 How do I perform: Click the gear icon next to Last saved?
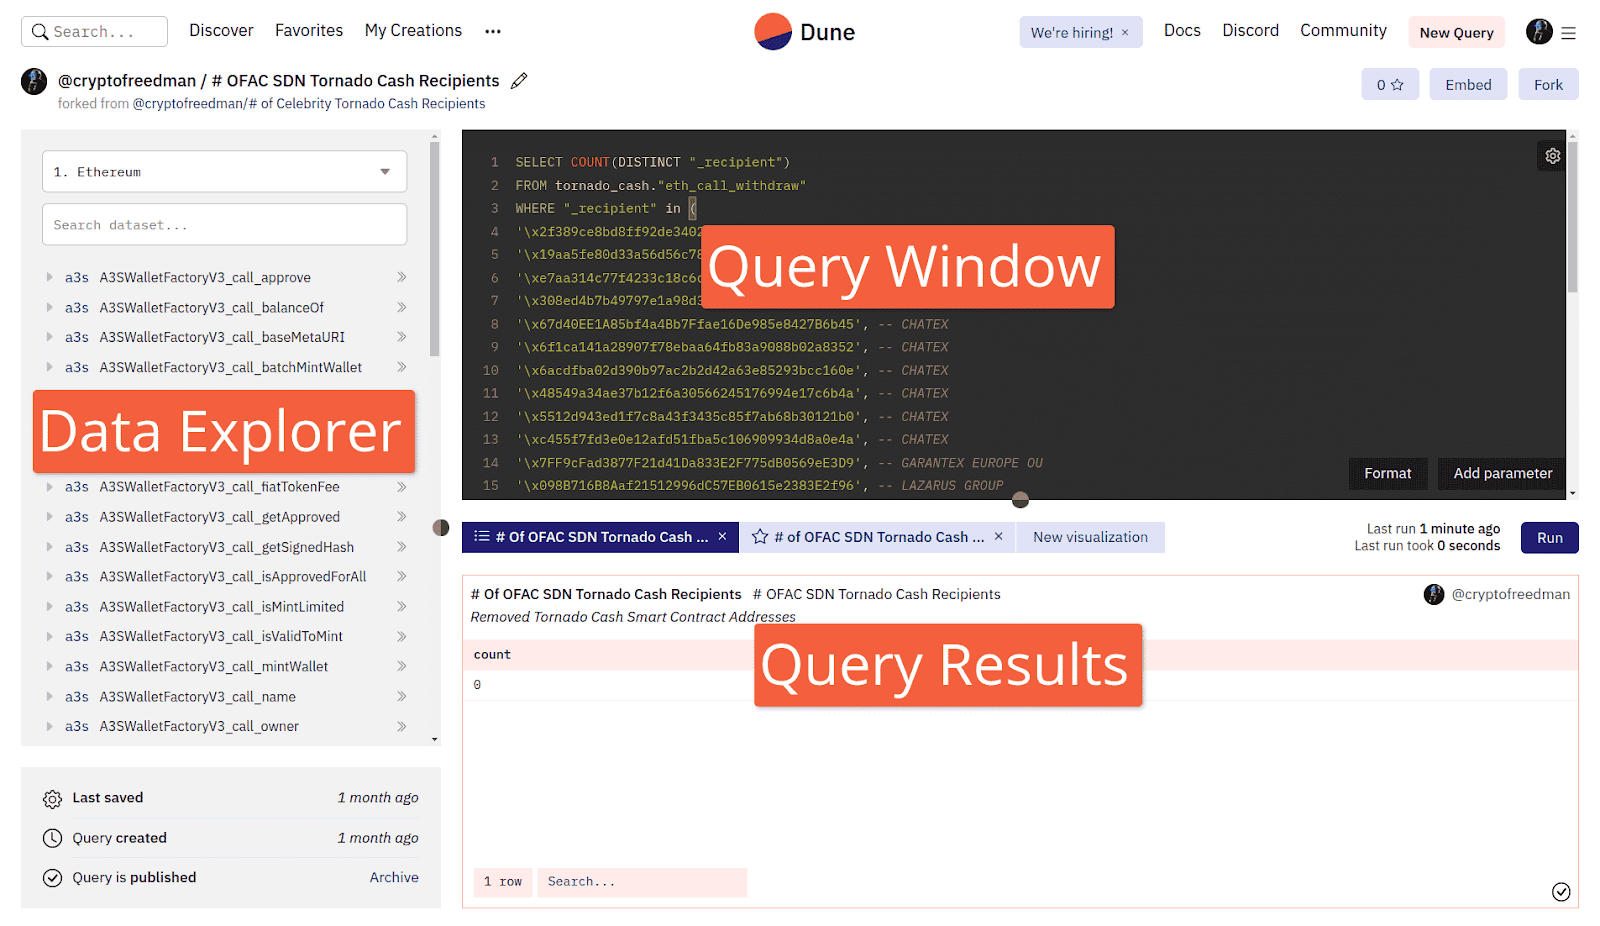(52, 799)
